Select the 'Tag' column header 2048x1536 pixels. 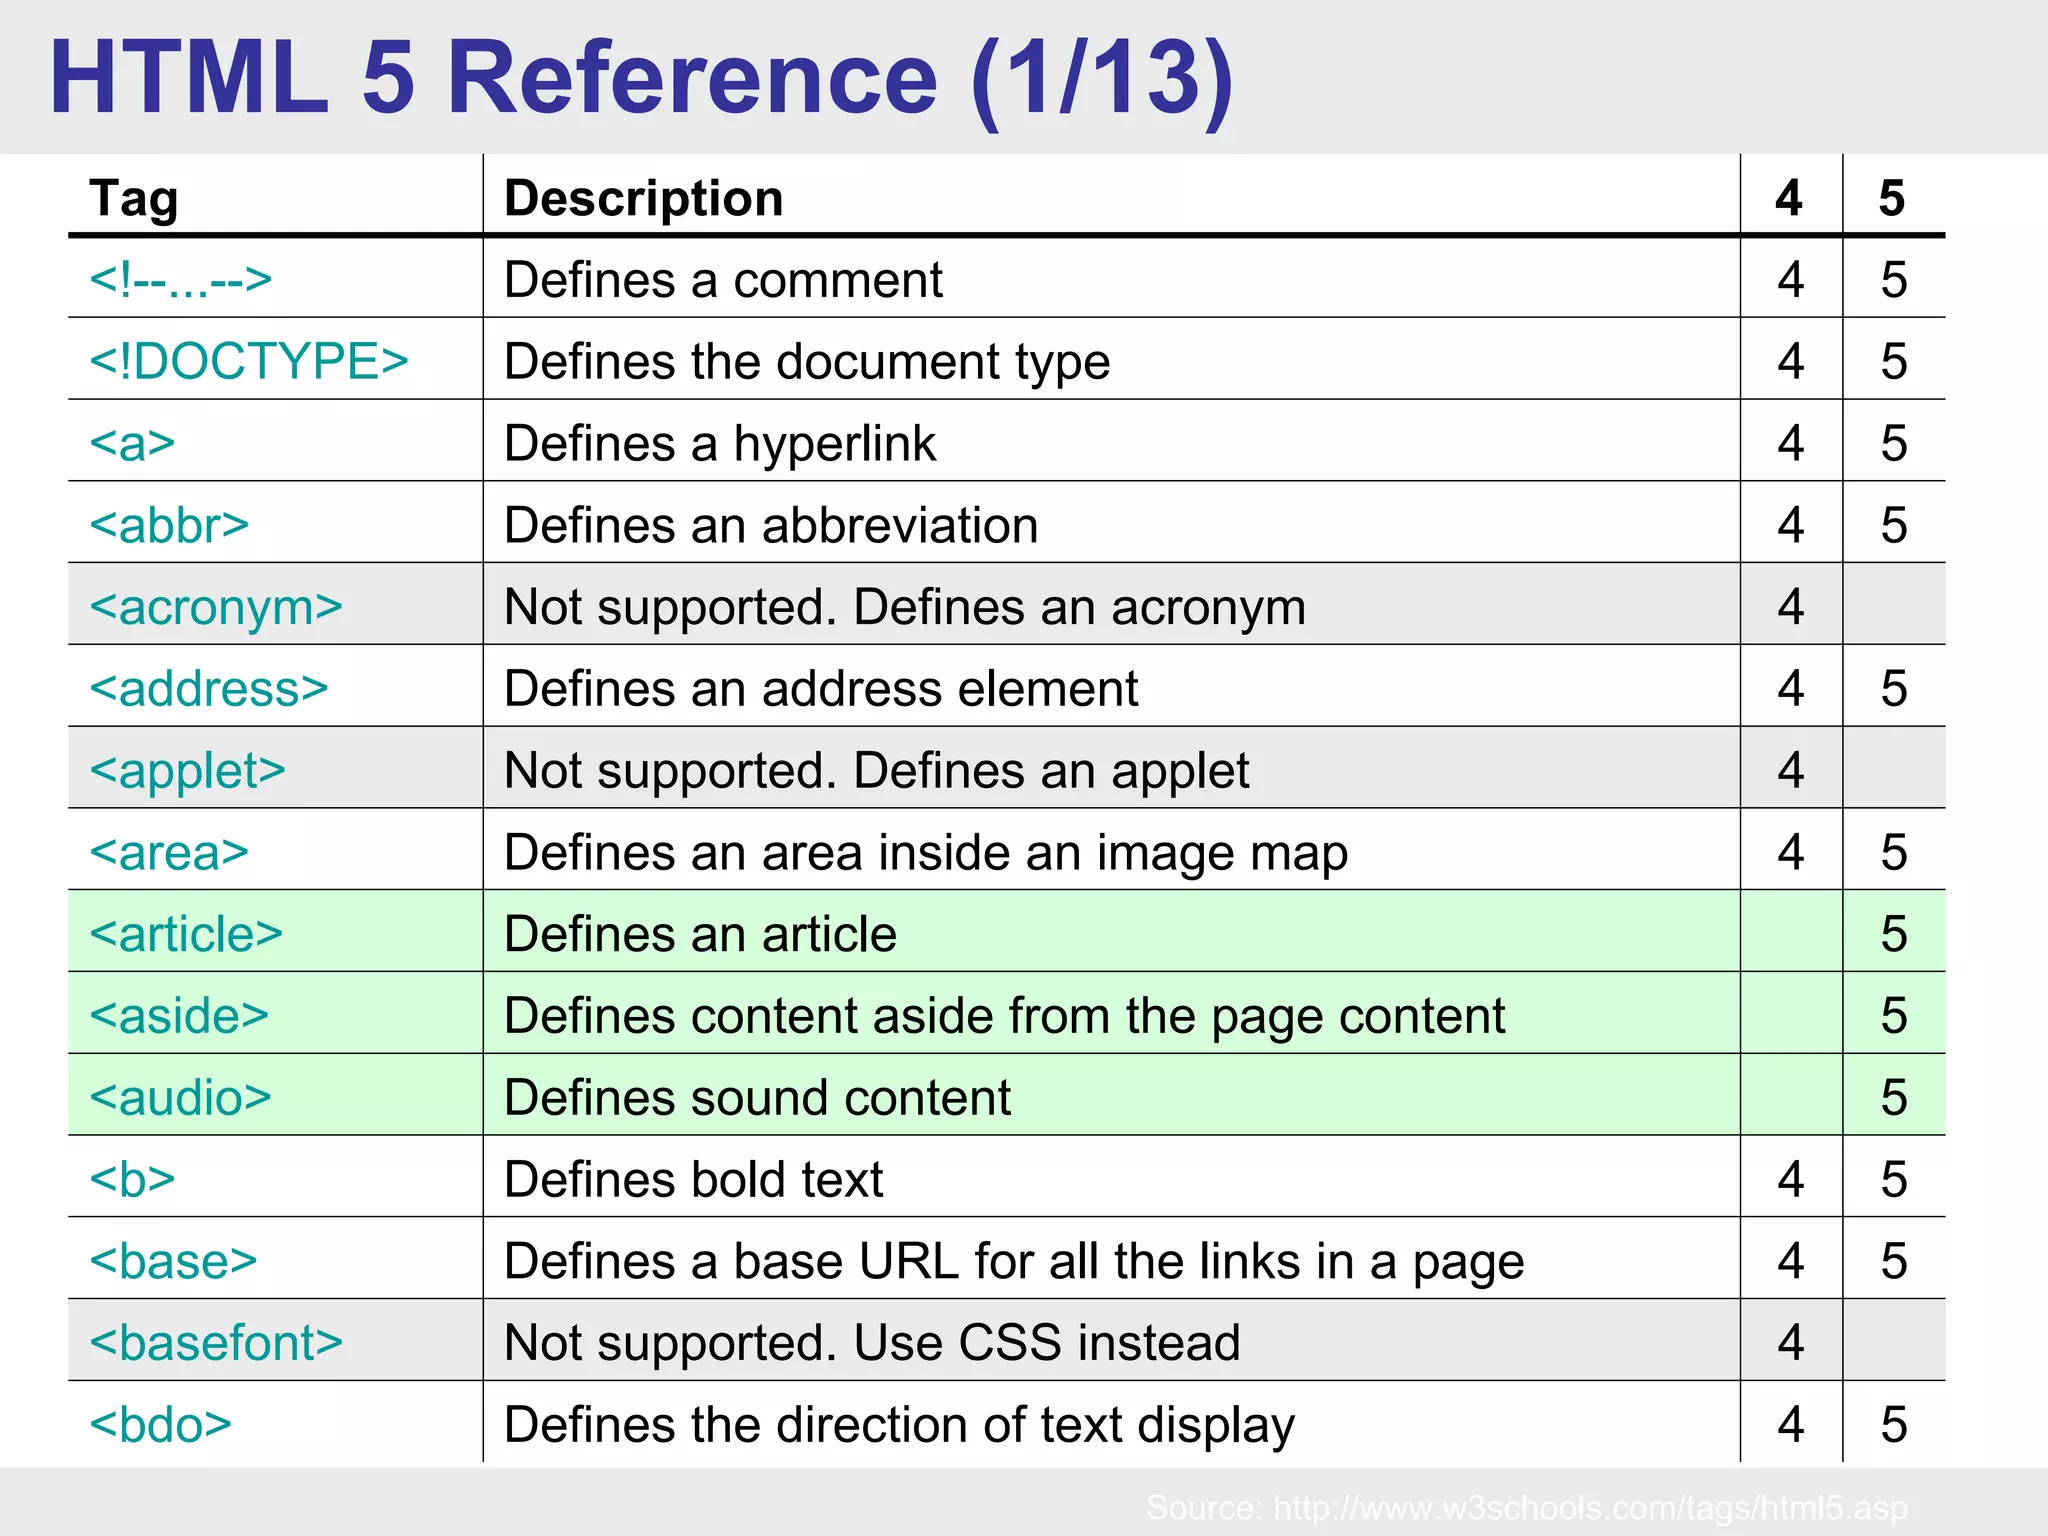coord(134,199)
